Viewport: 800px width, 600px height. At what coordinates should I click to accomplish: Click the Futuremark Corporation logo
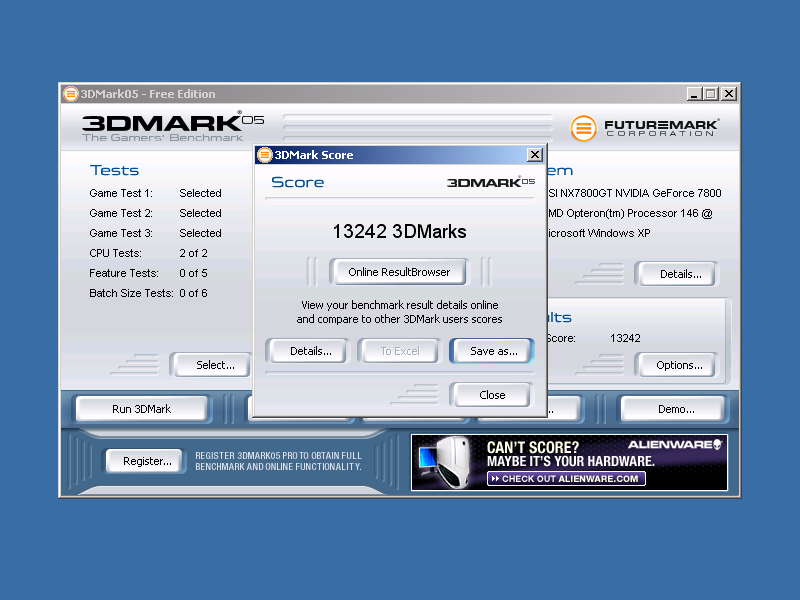[x=644, y=128]
